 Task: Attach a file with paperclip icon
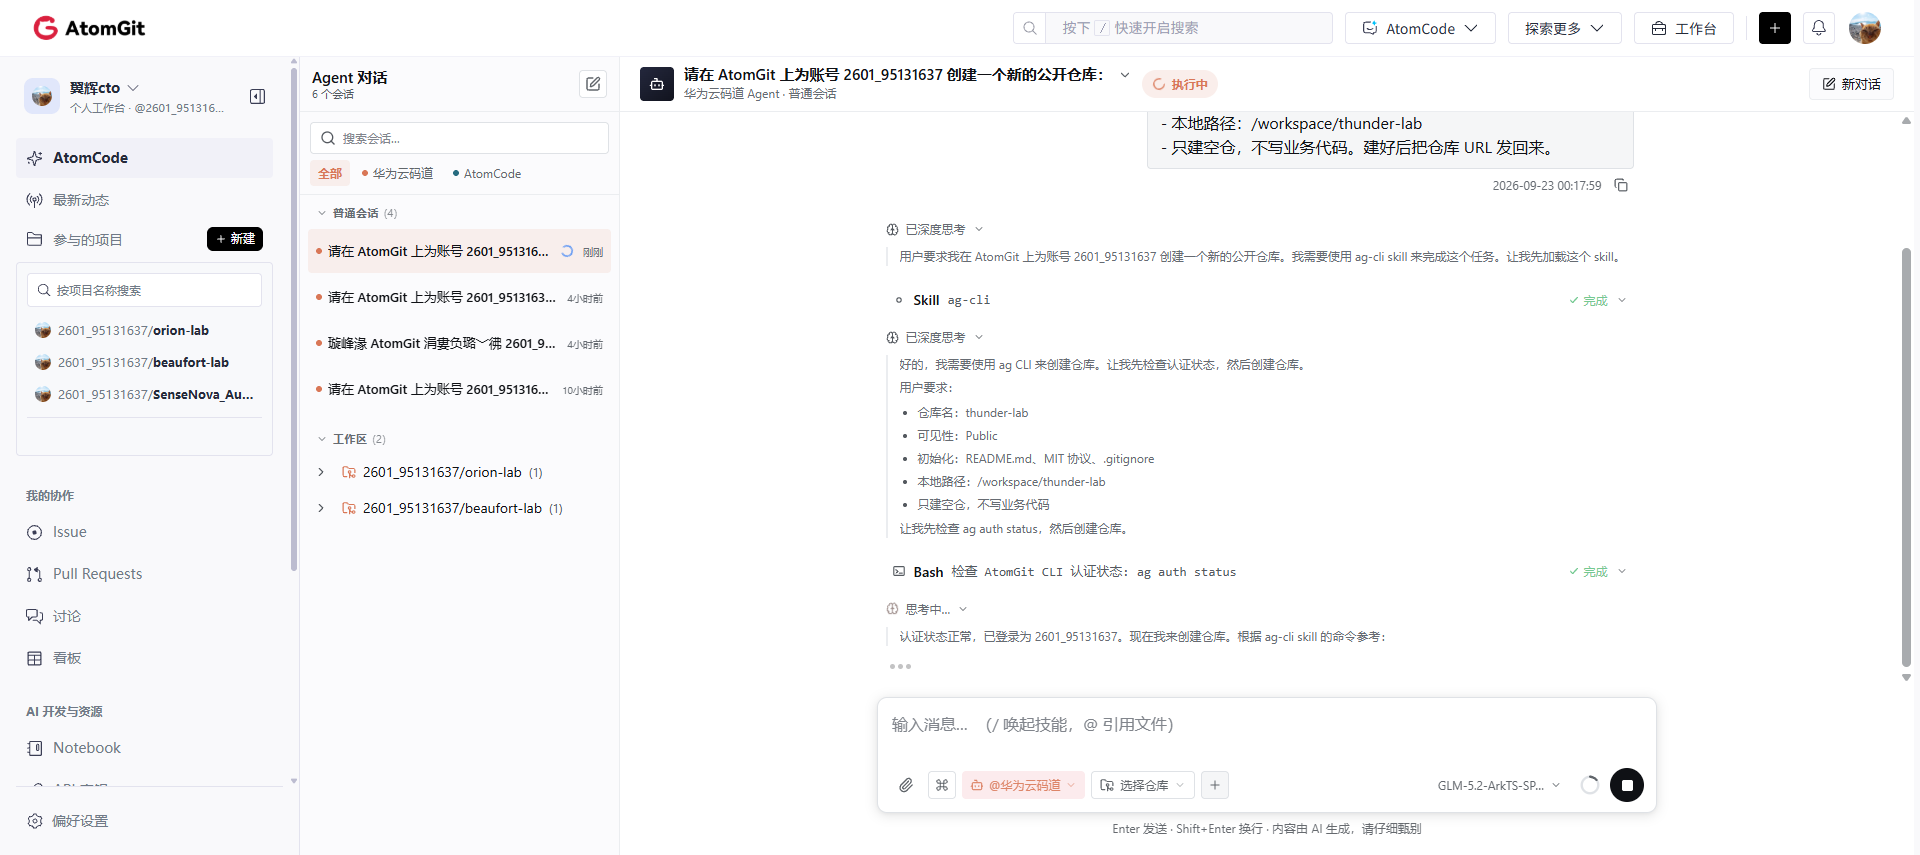(x=906, y=785)
